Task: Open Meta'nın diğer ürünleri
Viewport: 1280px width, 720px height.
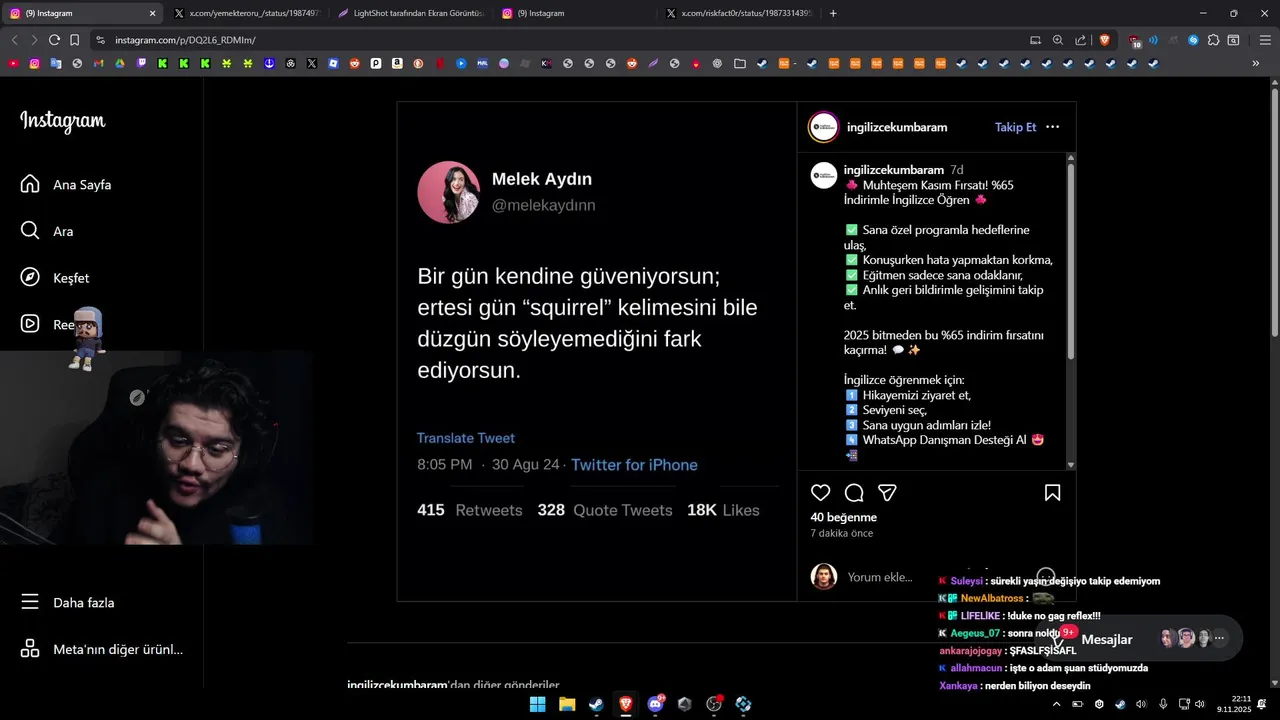Action: point(102,649)
